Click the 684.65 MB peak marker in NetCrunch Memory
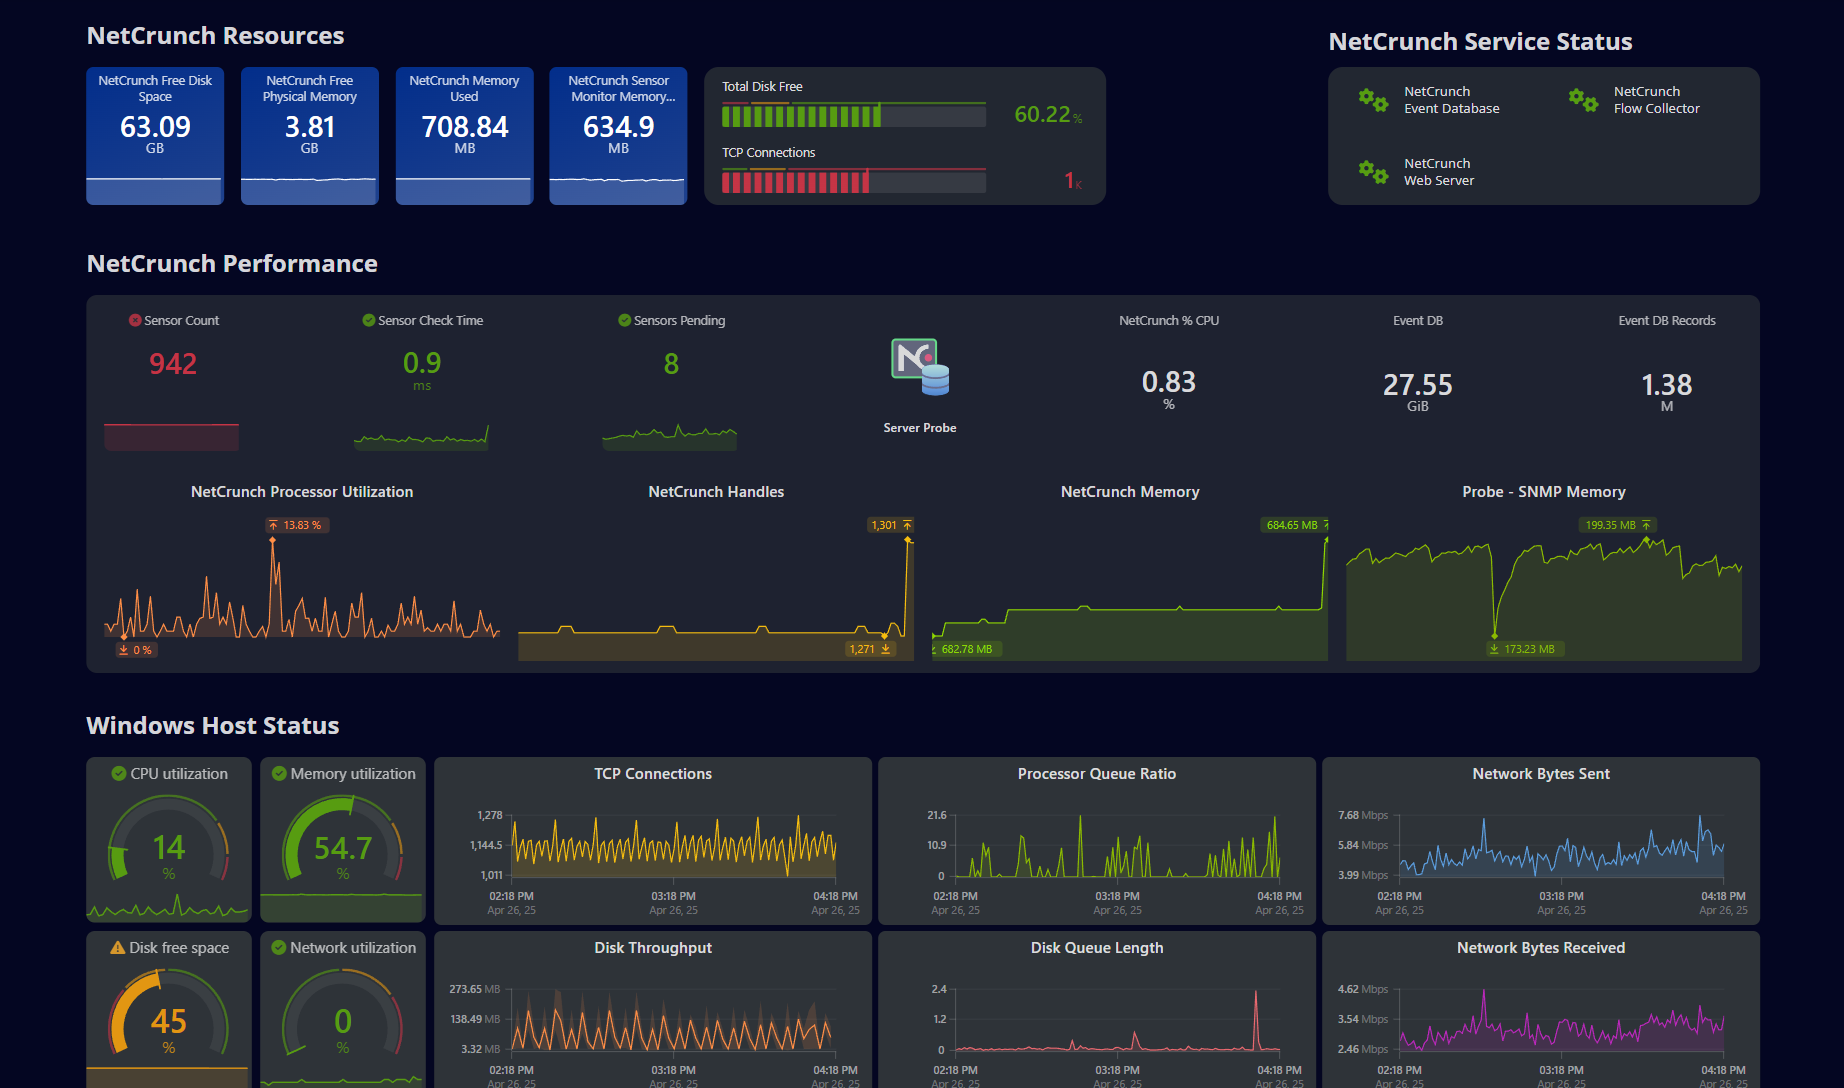 click(1294, 525)
